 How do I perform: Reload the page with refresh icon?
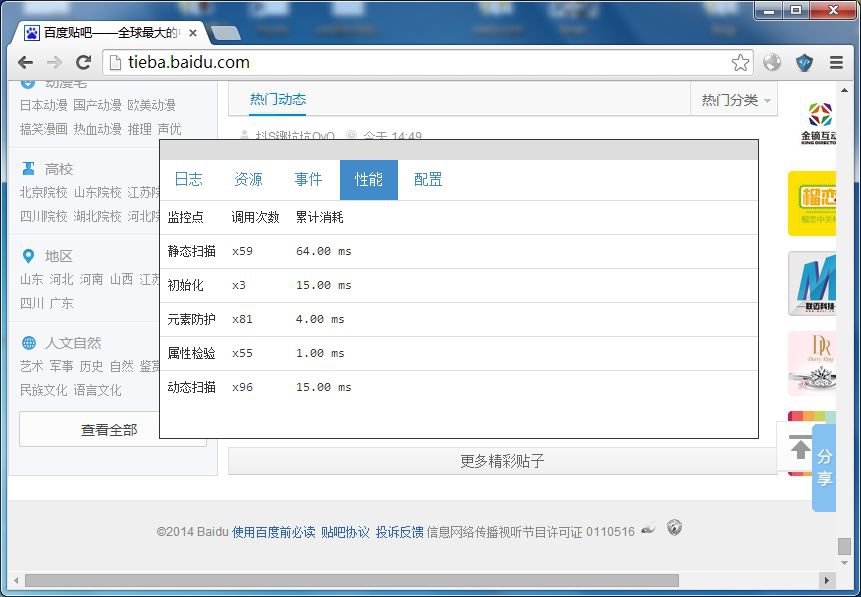pyautogui.click(x=84, y=63)
